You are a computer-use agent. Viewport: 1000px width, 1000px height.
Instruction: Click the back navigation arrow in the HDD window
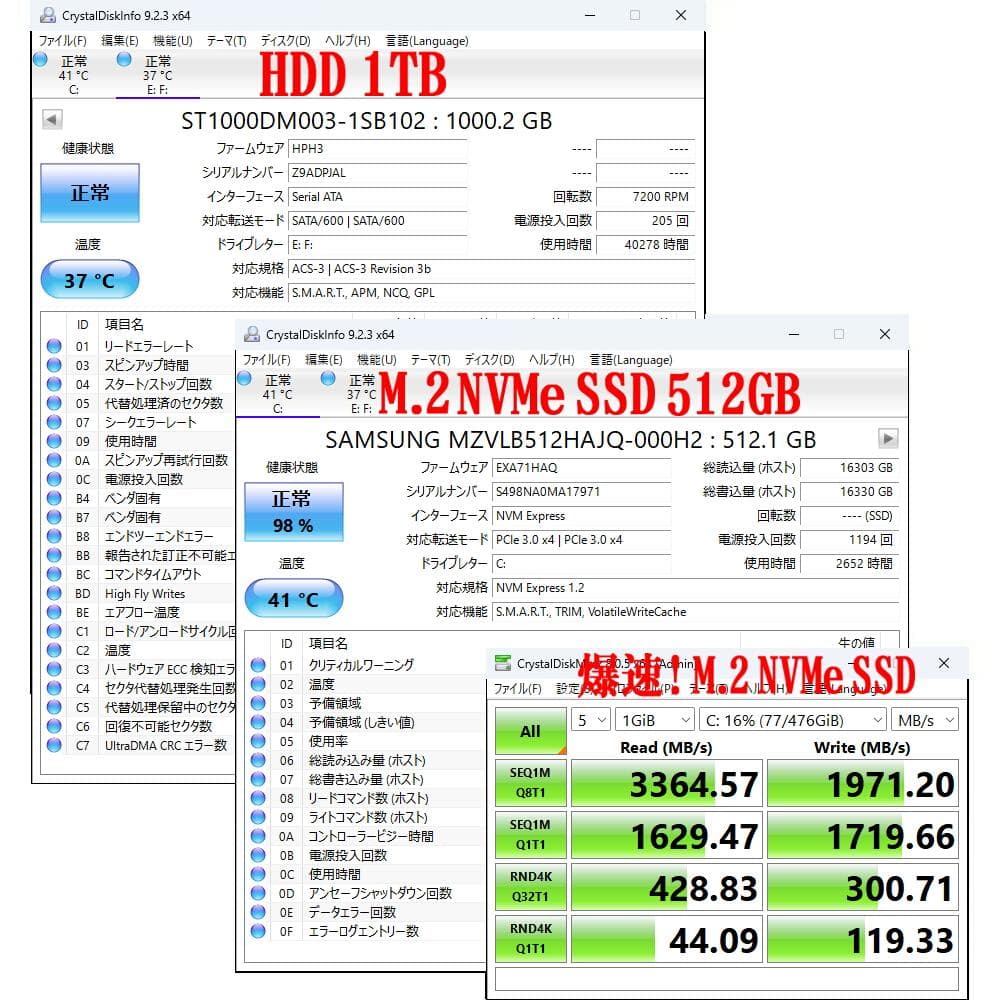(51, 120)
